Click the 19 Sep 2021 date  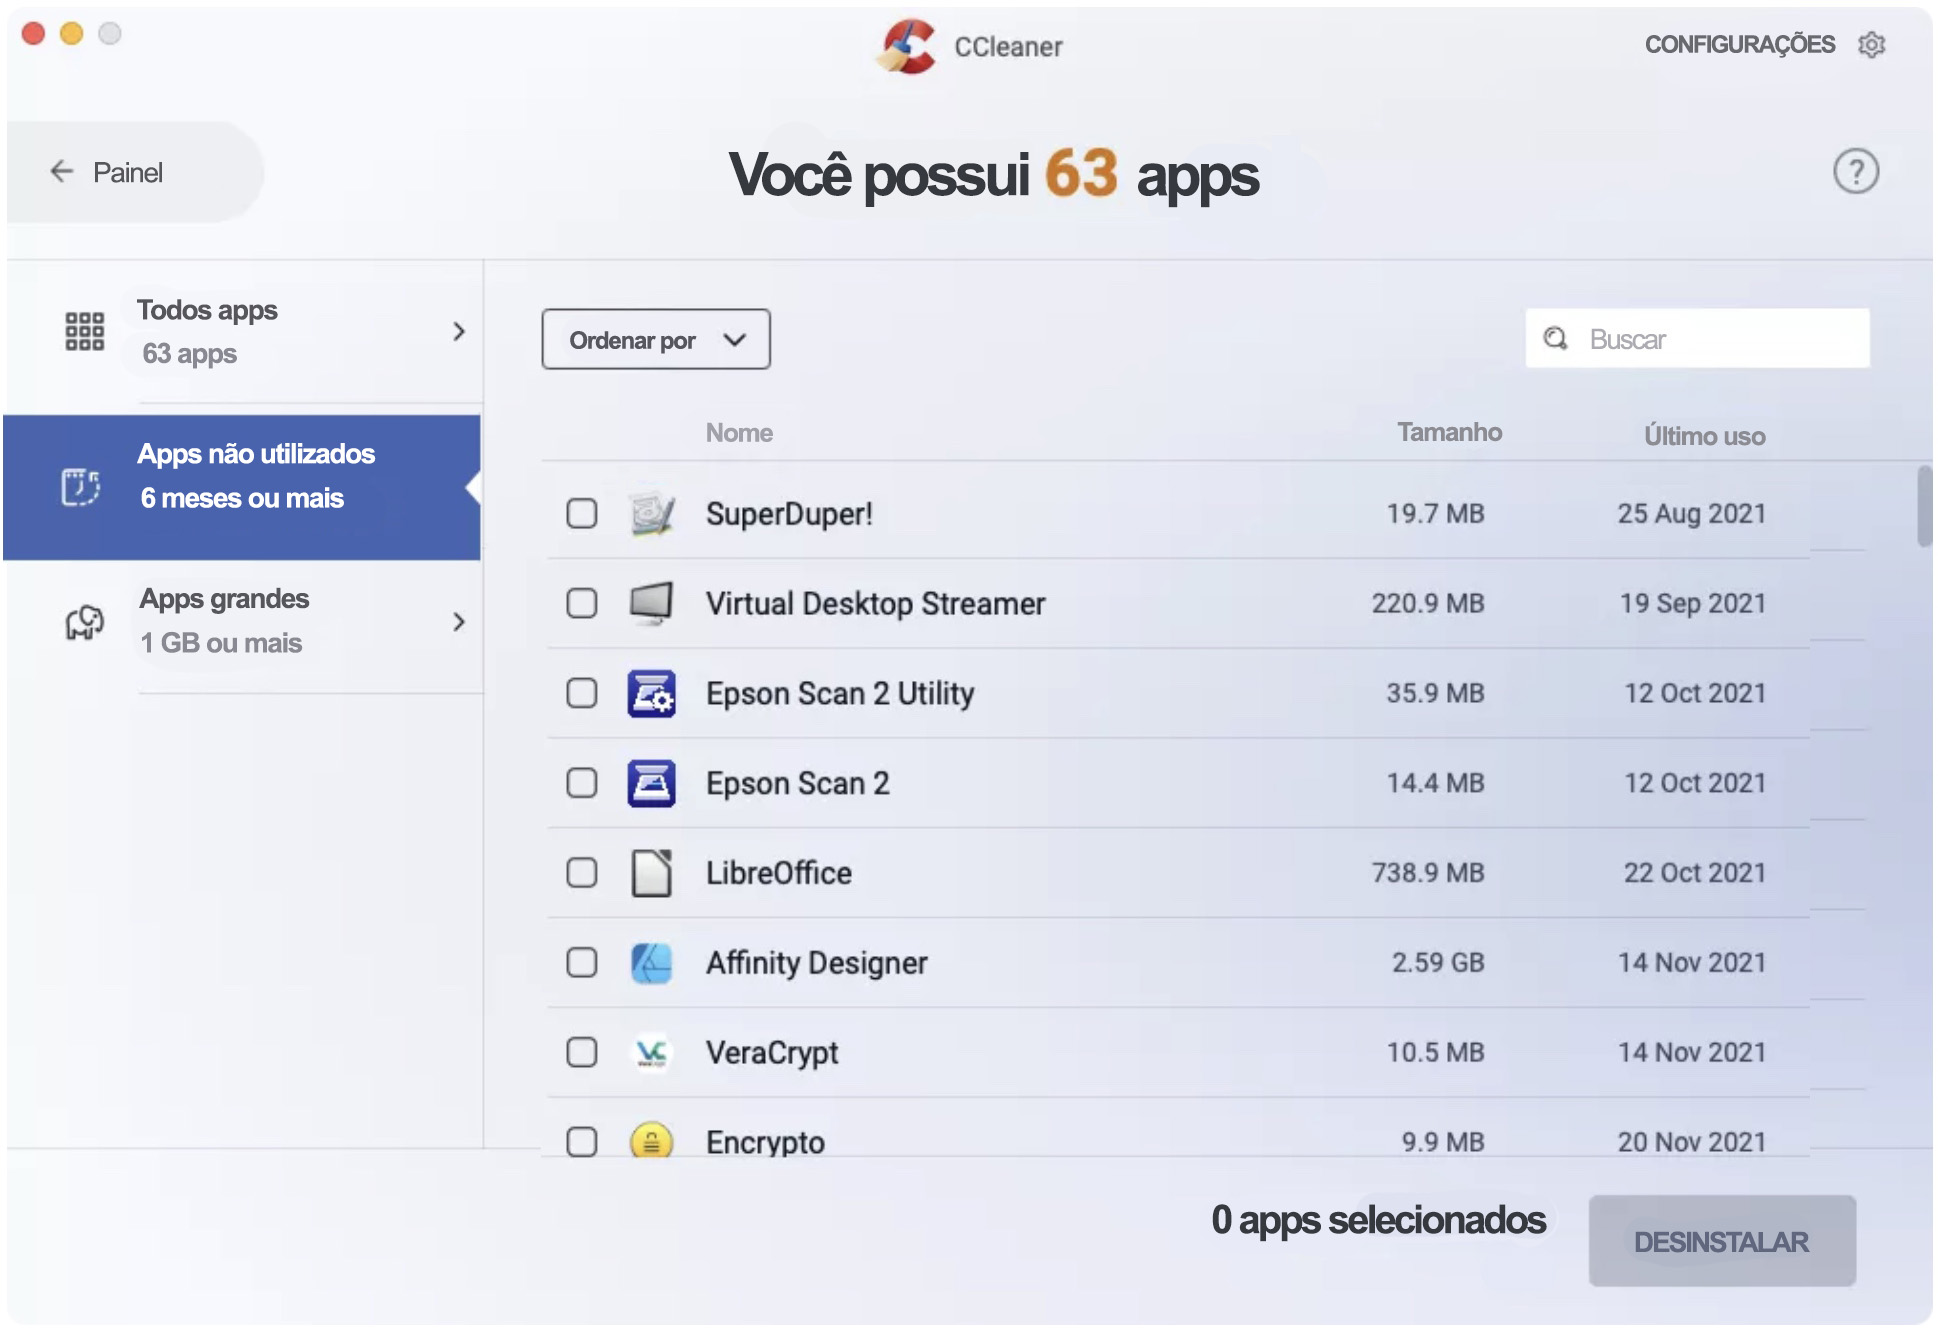point(1693,604)
